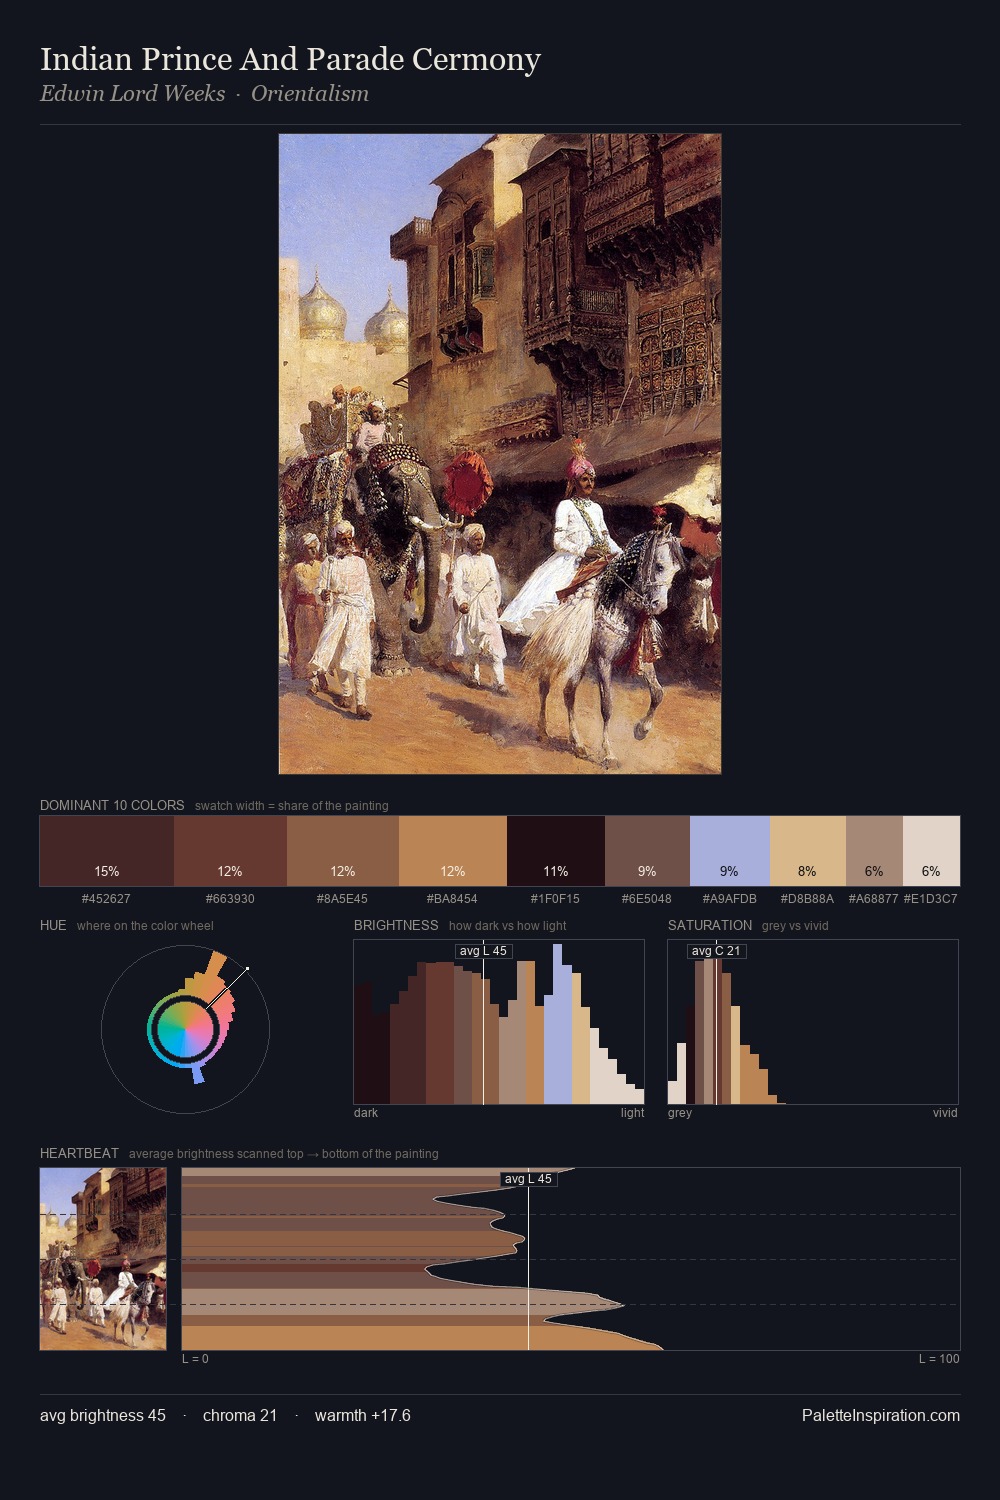This screenshot has width=1000, height=1500.
Task: Click the avg brightness 45 footer stat
Action: tap(103, 1416)
